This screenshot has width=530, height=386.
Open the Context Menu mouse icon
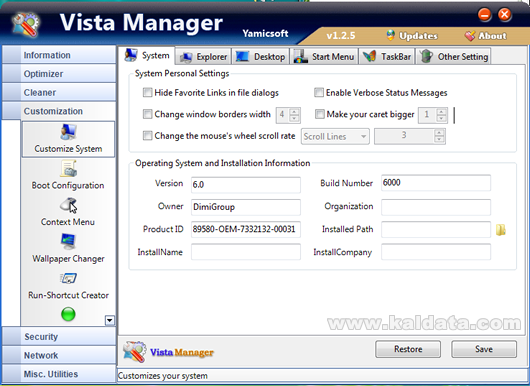coord(69,206)
